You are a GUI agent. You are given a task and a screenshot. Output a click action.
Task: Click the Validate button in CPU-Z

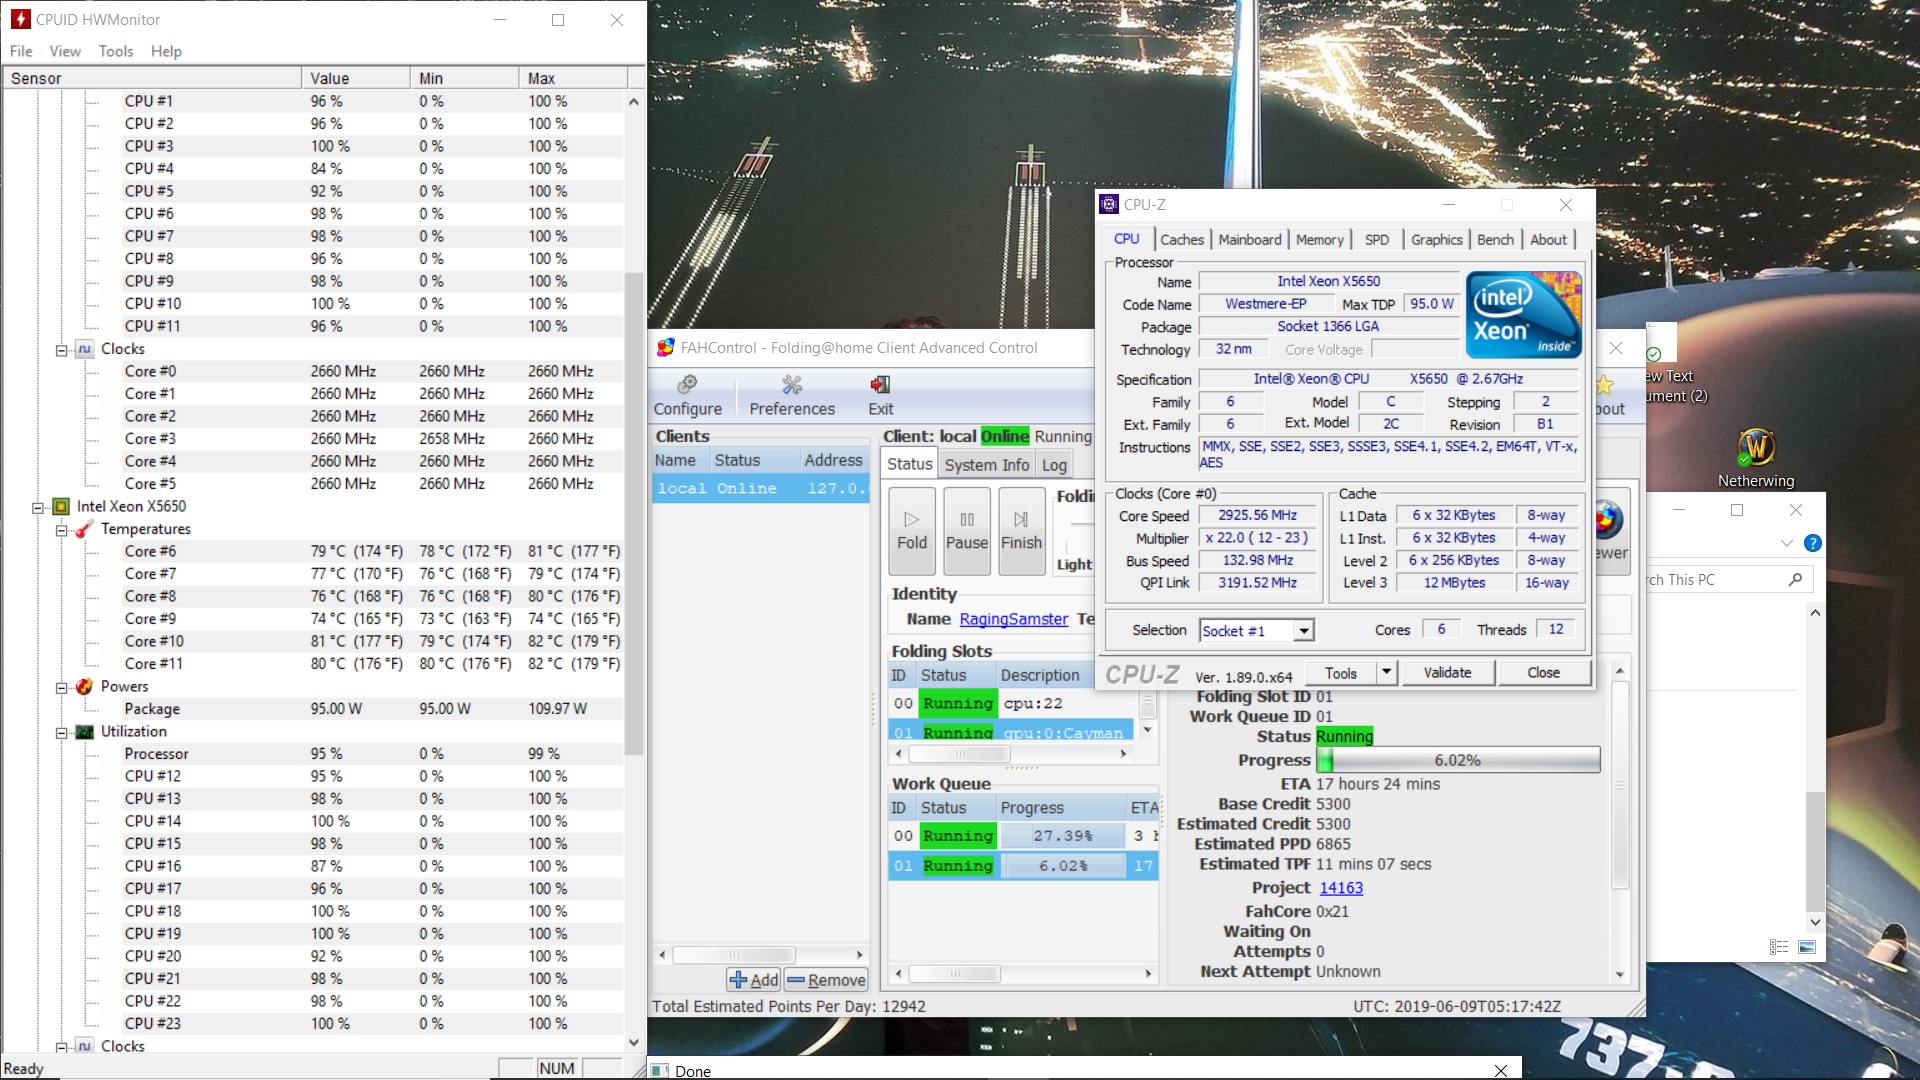click(x=1447, y=673)
